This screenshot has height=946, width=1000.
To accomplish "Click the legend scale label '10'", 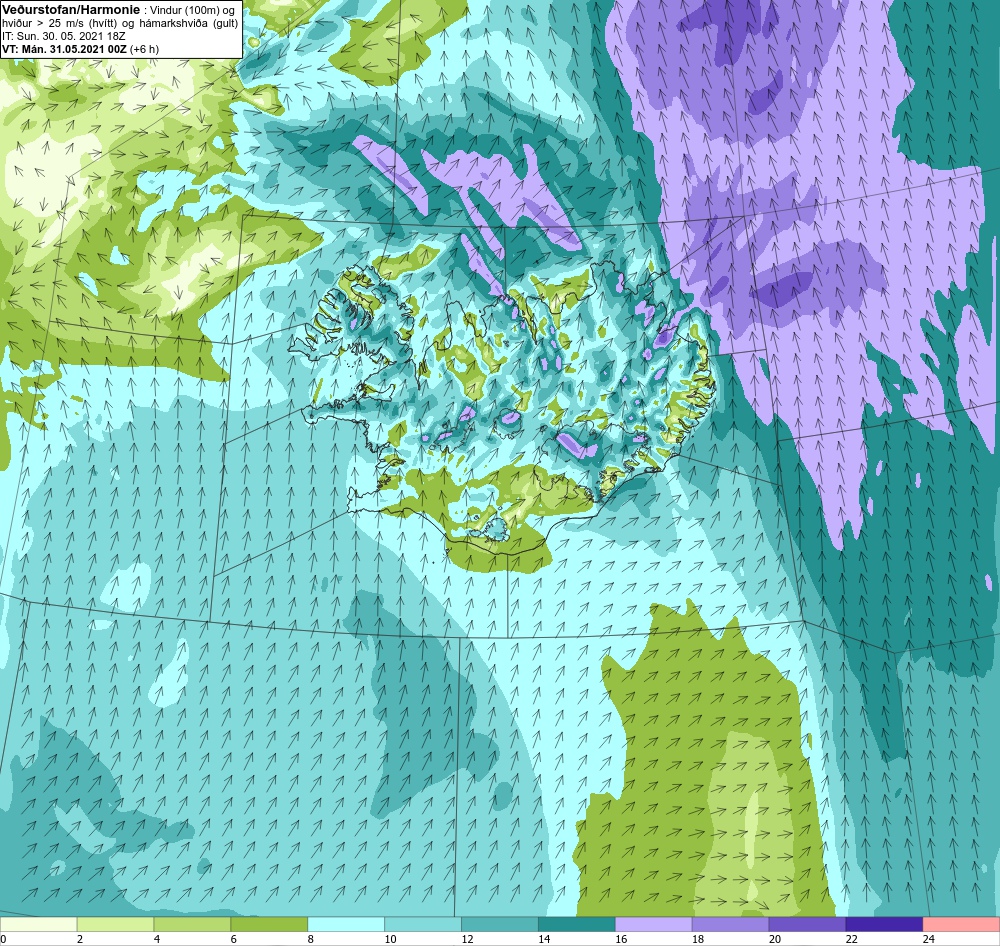I will click(x=390, y=939).
